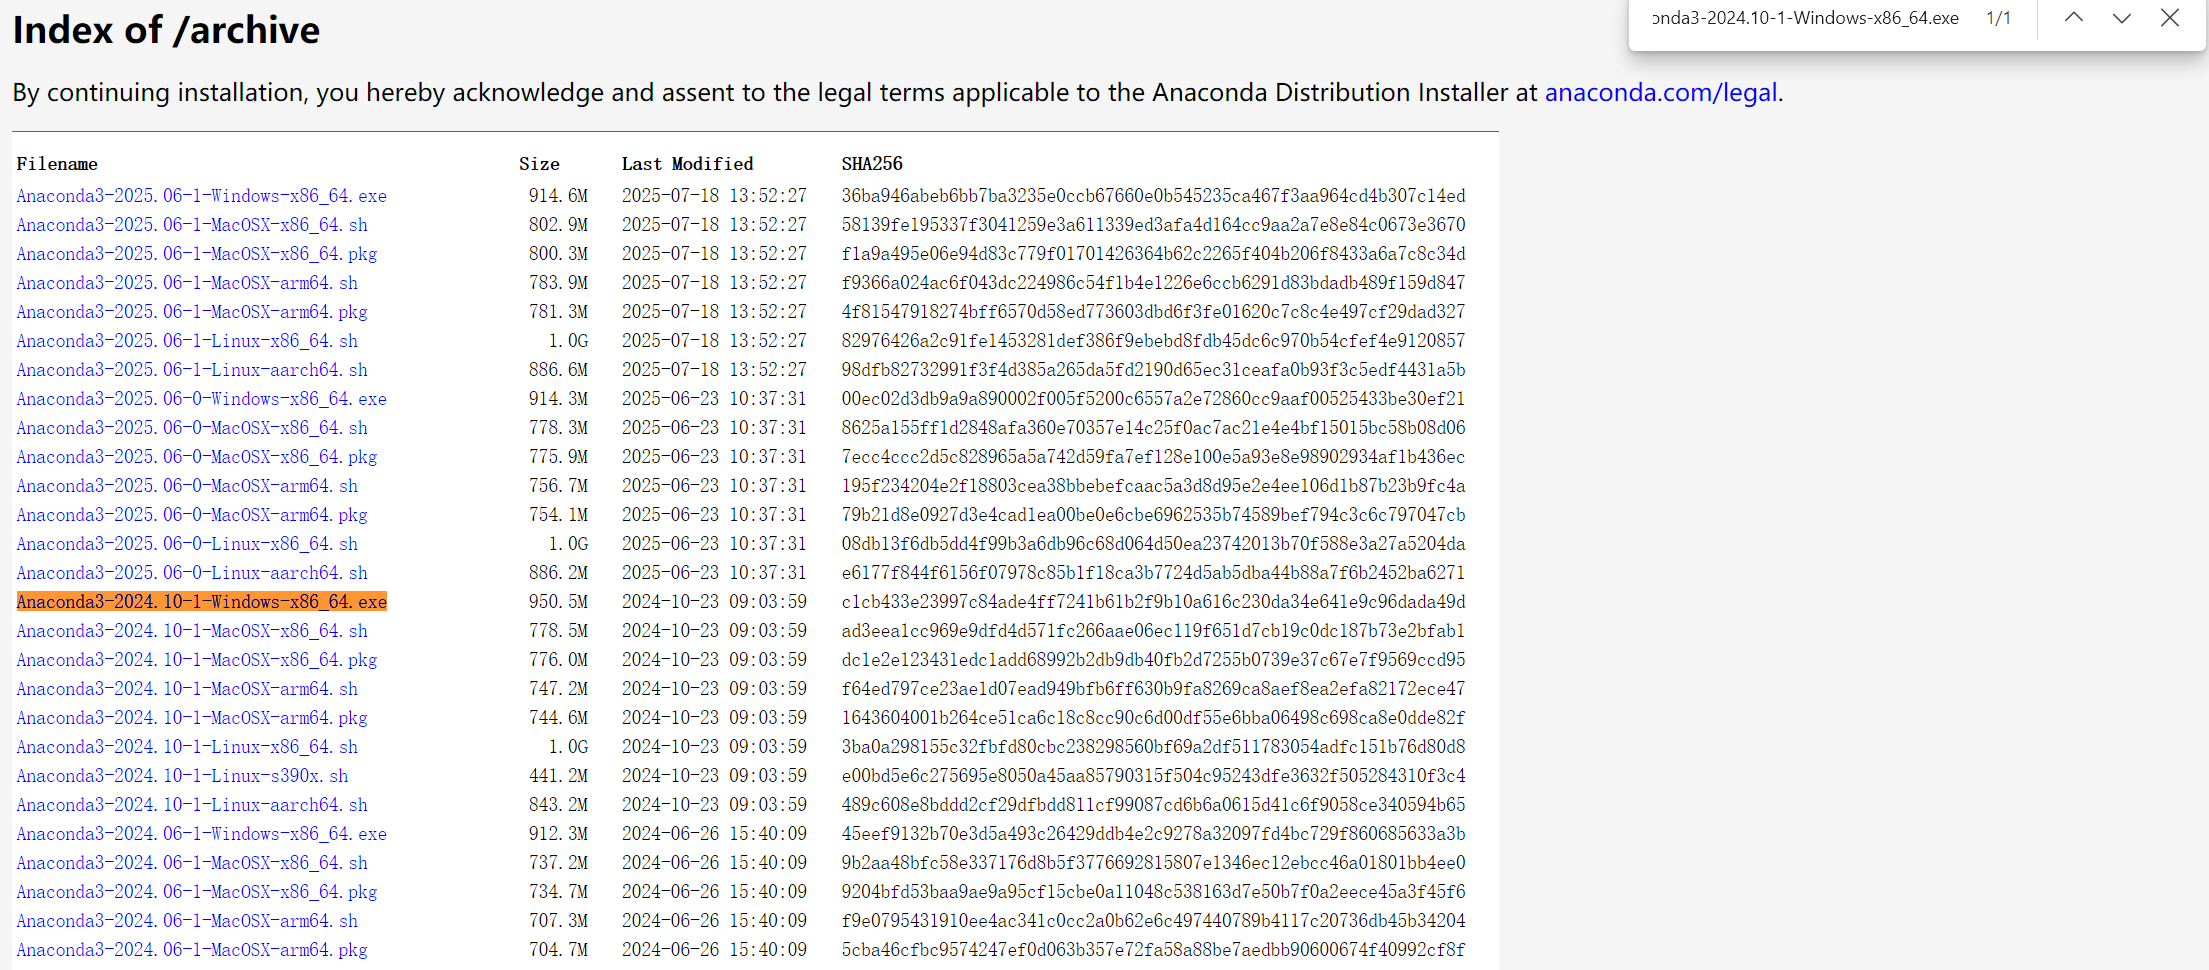Open Anaconda3-2024.10-1-MacOSX-x86_64.sh link

pos(192,631)
